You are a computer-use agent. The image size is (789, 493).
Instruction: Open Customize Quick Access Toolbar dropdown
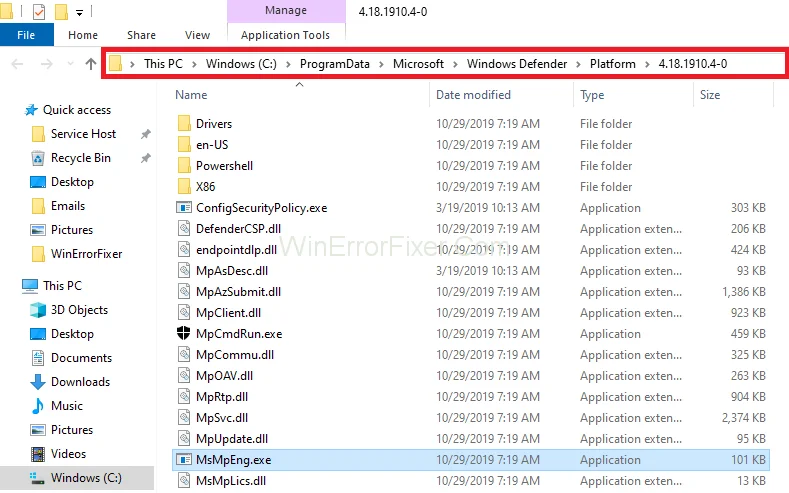click(x=81, y=12)
